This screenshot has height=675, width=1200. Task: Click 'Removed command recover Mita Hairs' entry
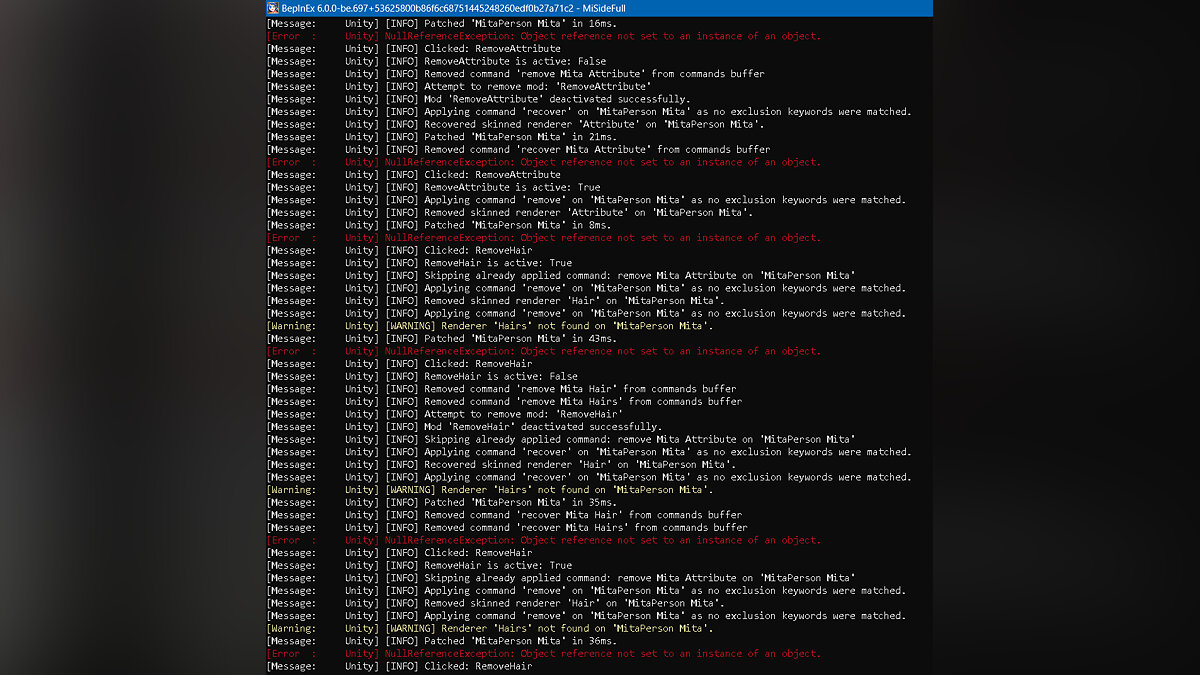[x=586, y=528]
